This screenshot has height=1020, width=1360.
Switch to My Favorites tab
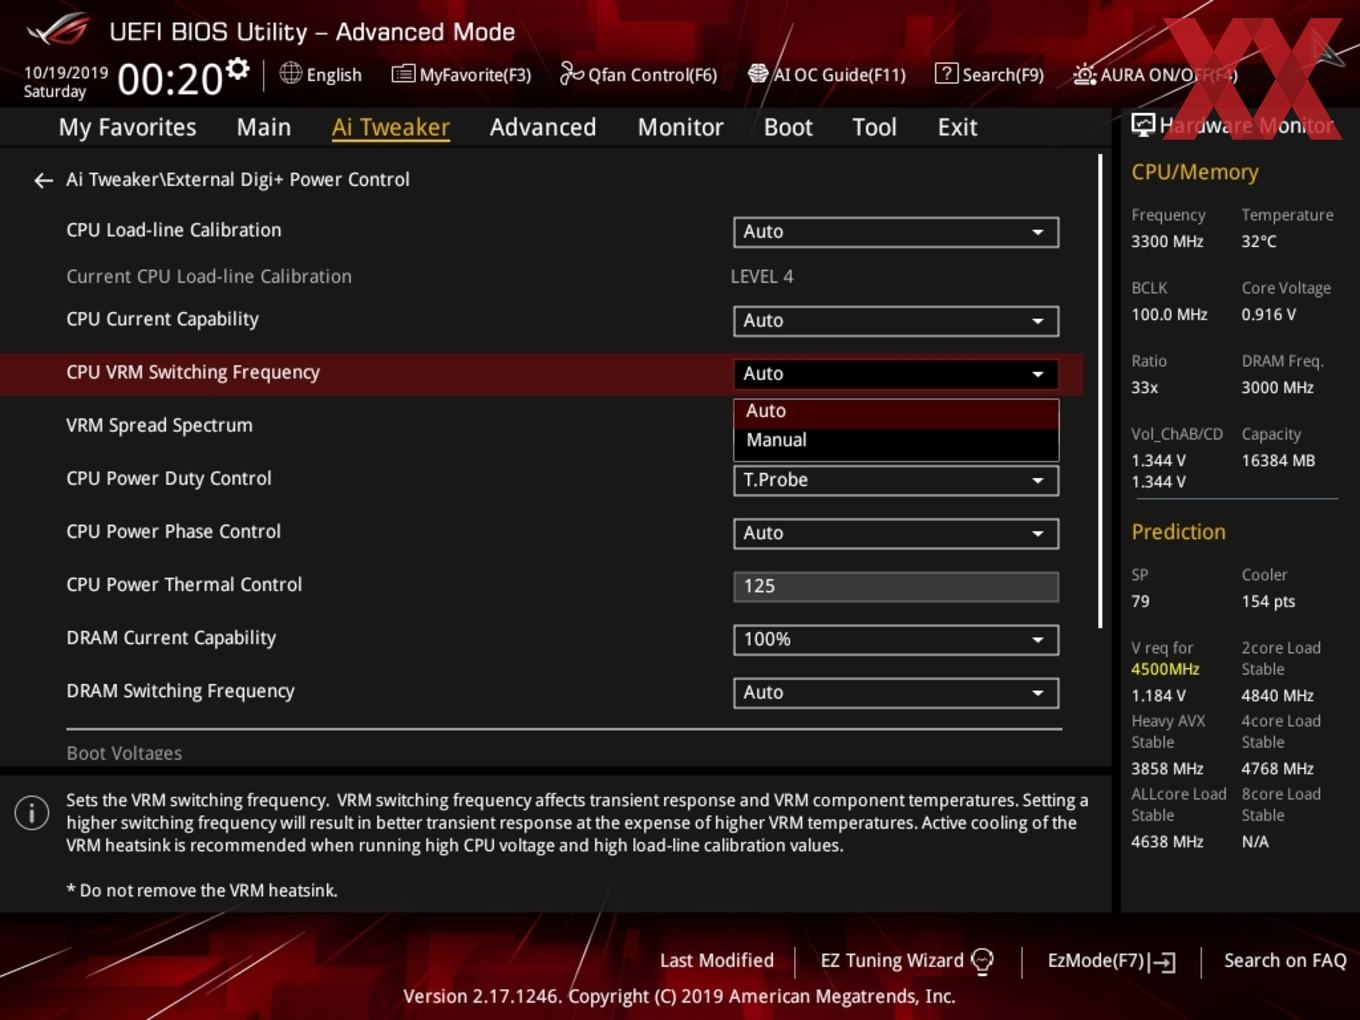click(127, 127)
